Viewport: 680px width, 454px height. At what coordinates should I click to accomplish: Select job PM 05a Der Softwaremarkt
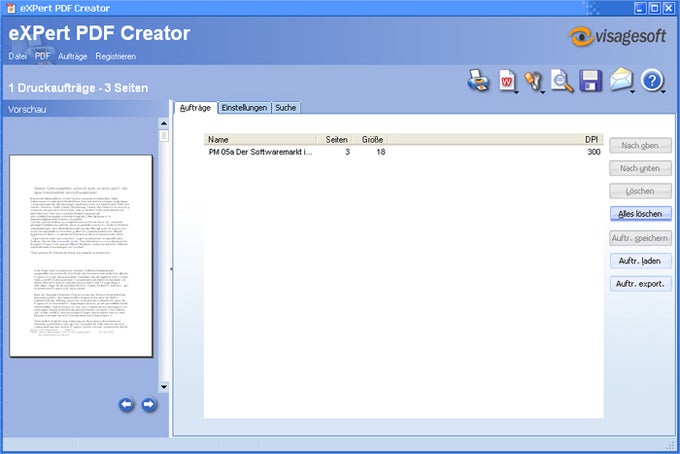pos(260,152)
